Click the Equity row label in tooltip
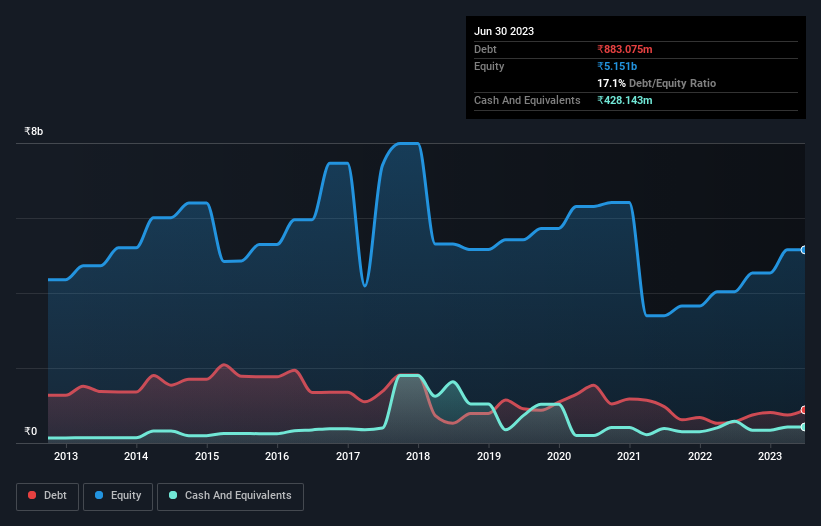Screen dimensions: 821x526 pyautogui.click(x=489, y=66)
